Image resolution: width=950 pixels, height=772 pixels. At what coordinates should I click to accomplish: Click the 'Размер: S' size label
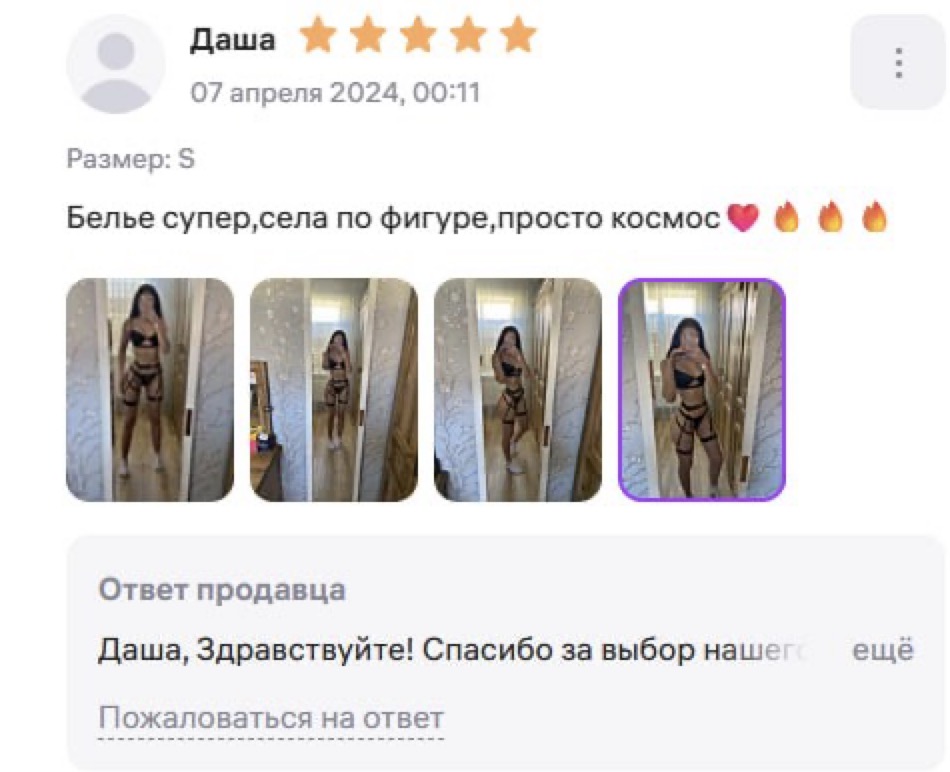click(130, 159)
